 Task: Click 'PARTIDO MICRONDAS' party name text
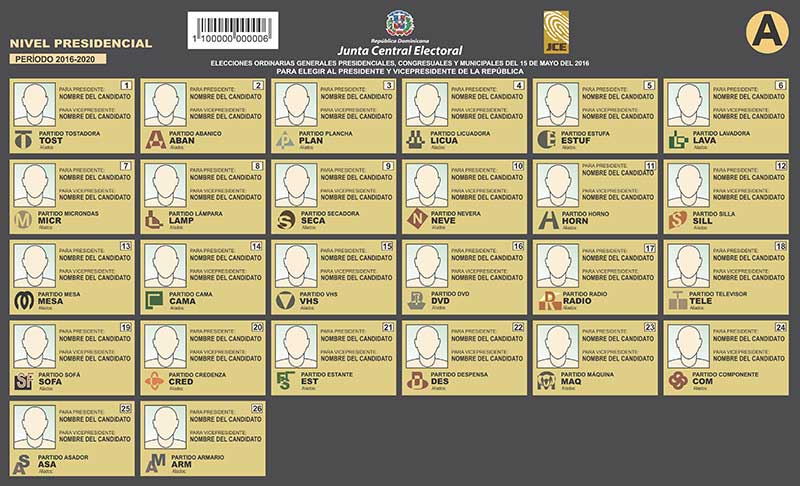pyautogui.click(x=68, y=214)
